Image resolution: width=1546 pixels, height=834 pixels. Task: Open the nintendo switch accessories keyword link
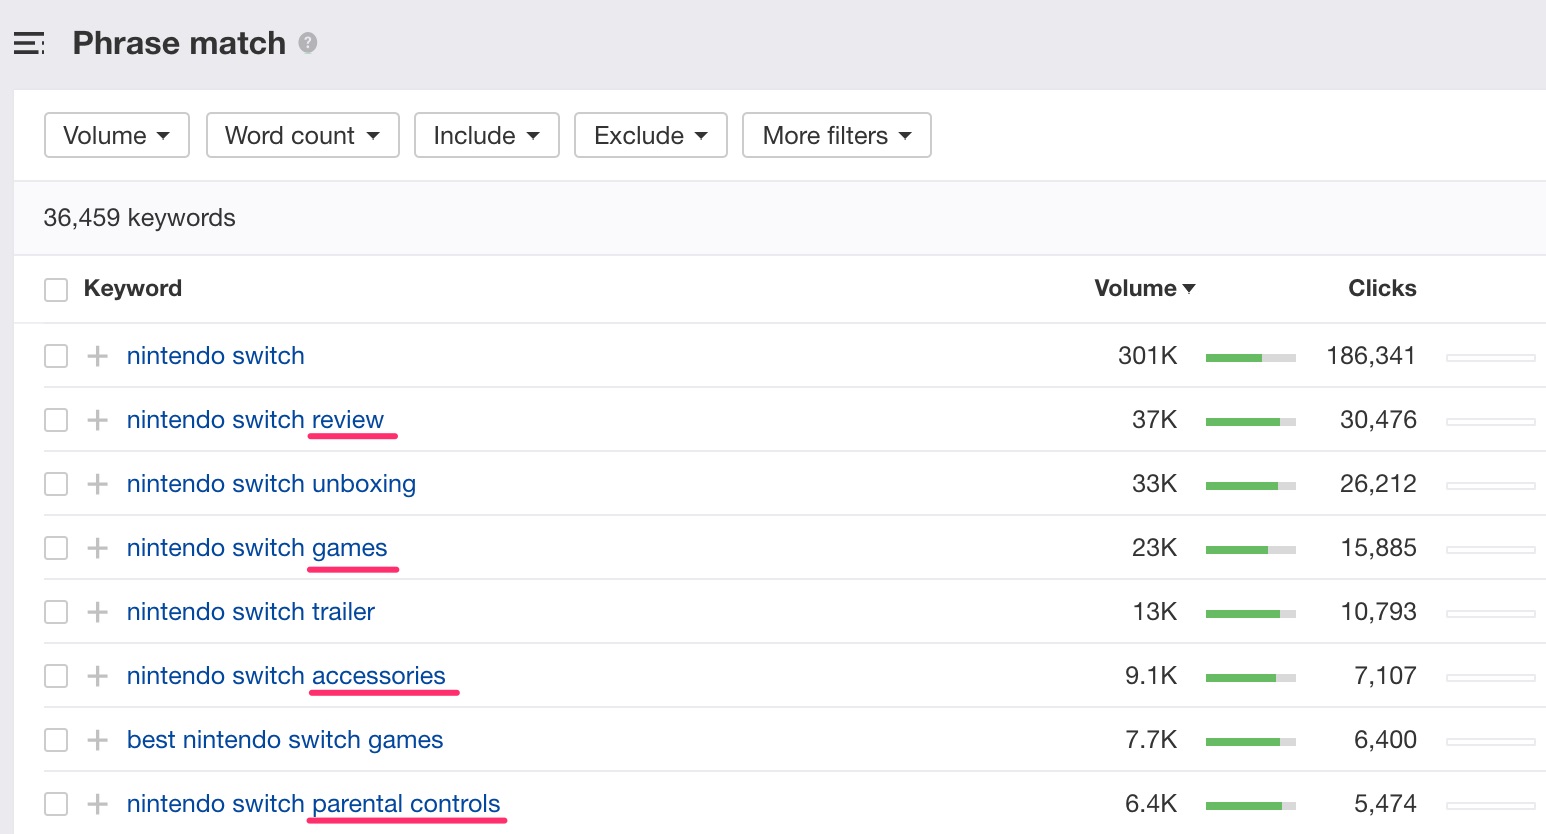(286, 675)
